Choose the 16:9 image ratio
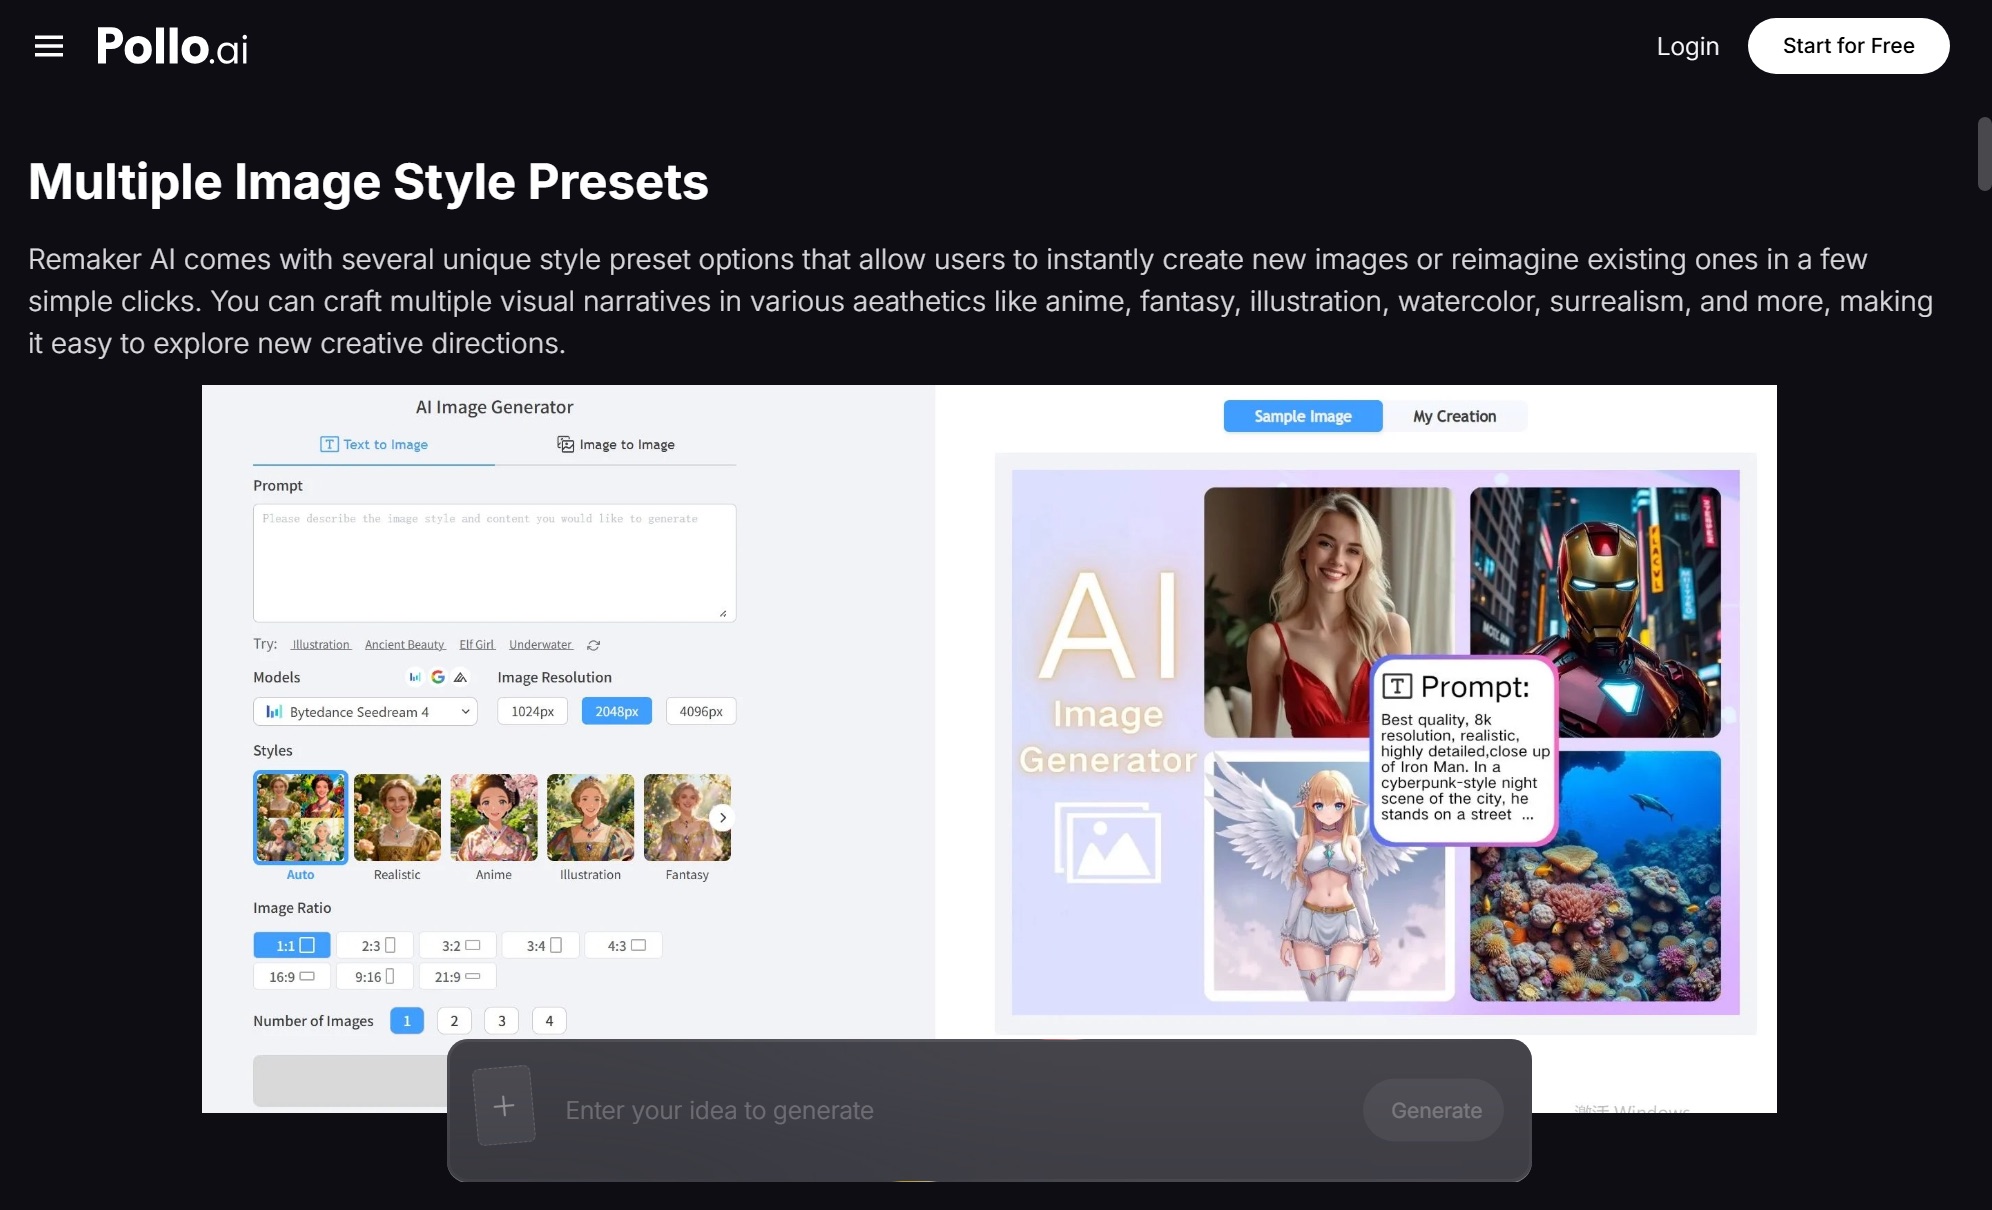Image resolution: width=1992 pixels, height=1210 pixels. [x=292, y=976]
